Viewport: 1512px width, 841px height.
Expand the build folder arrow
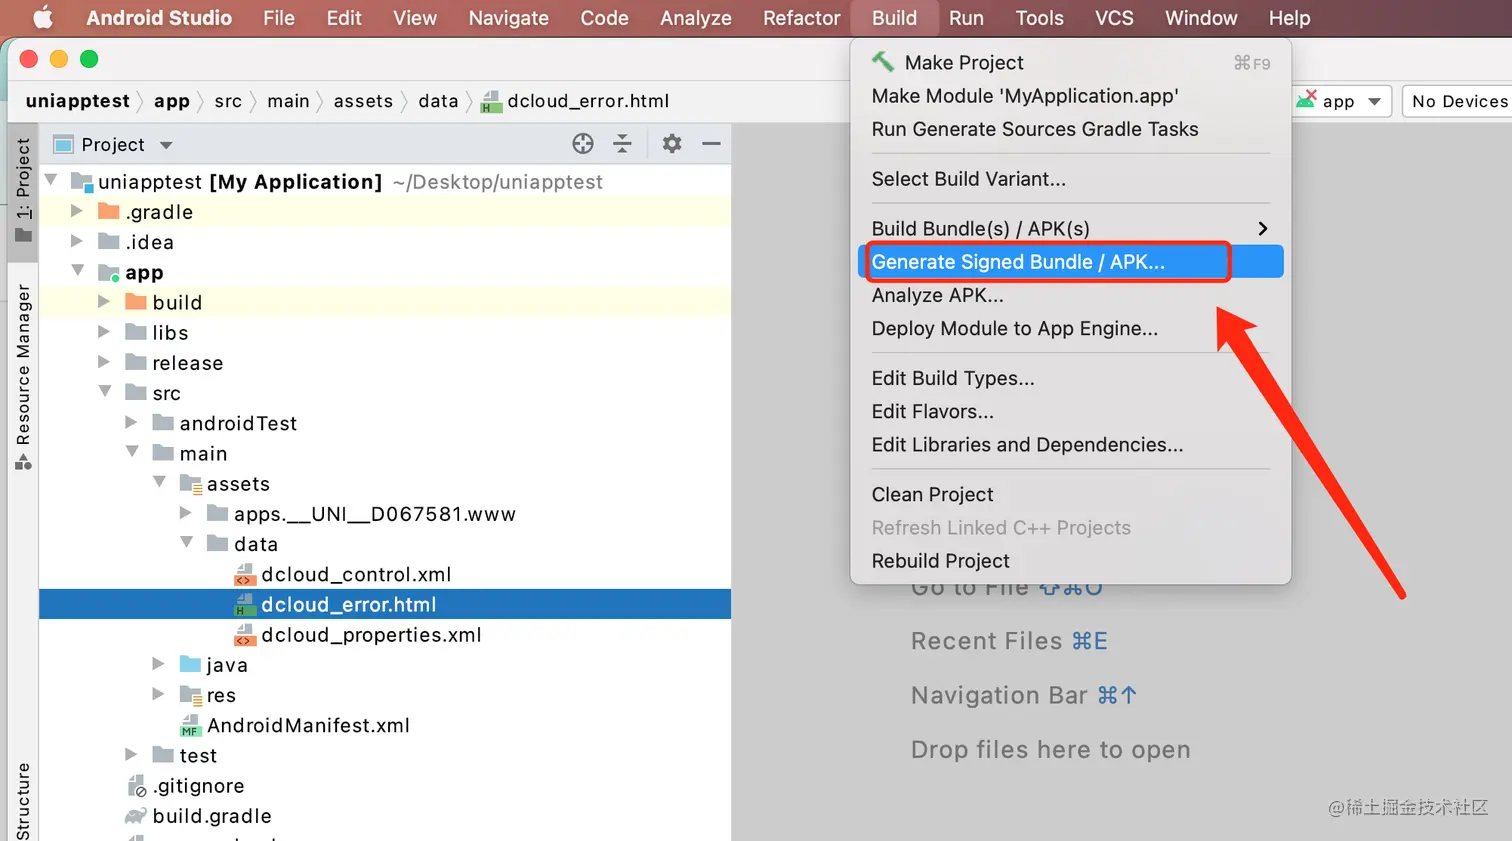(104, 301)
